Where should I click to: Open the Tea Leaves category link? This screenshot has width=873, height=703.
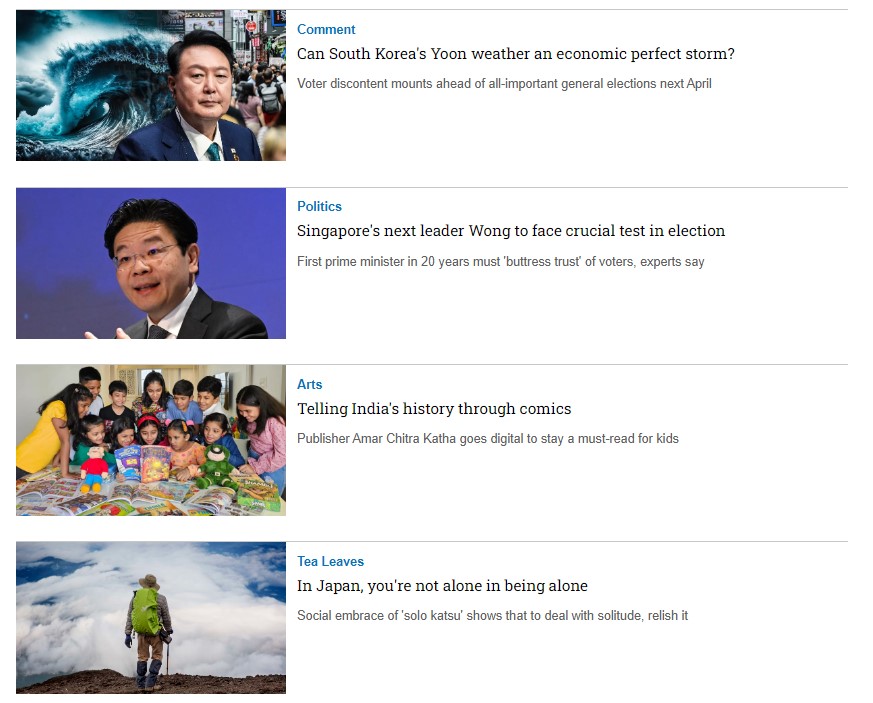point(330,562)
